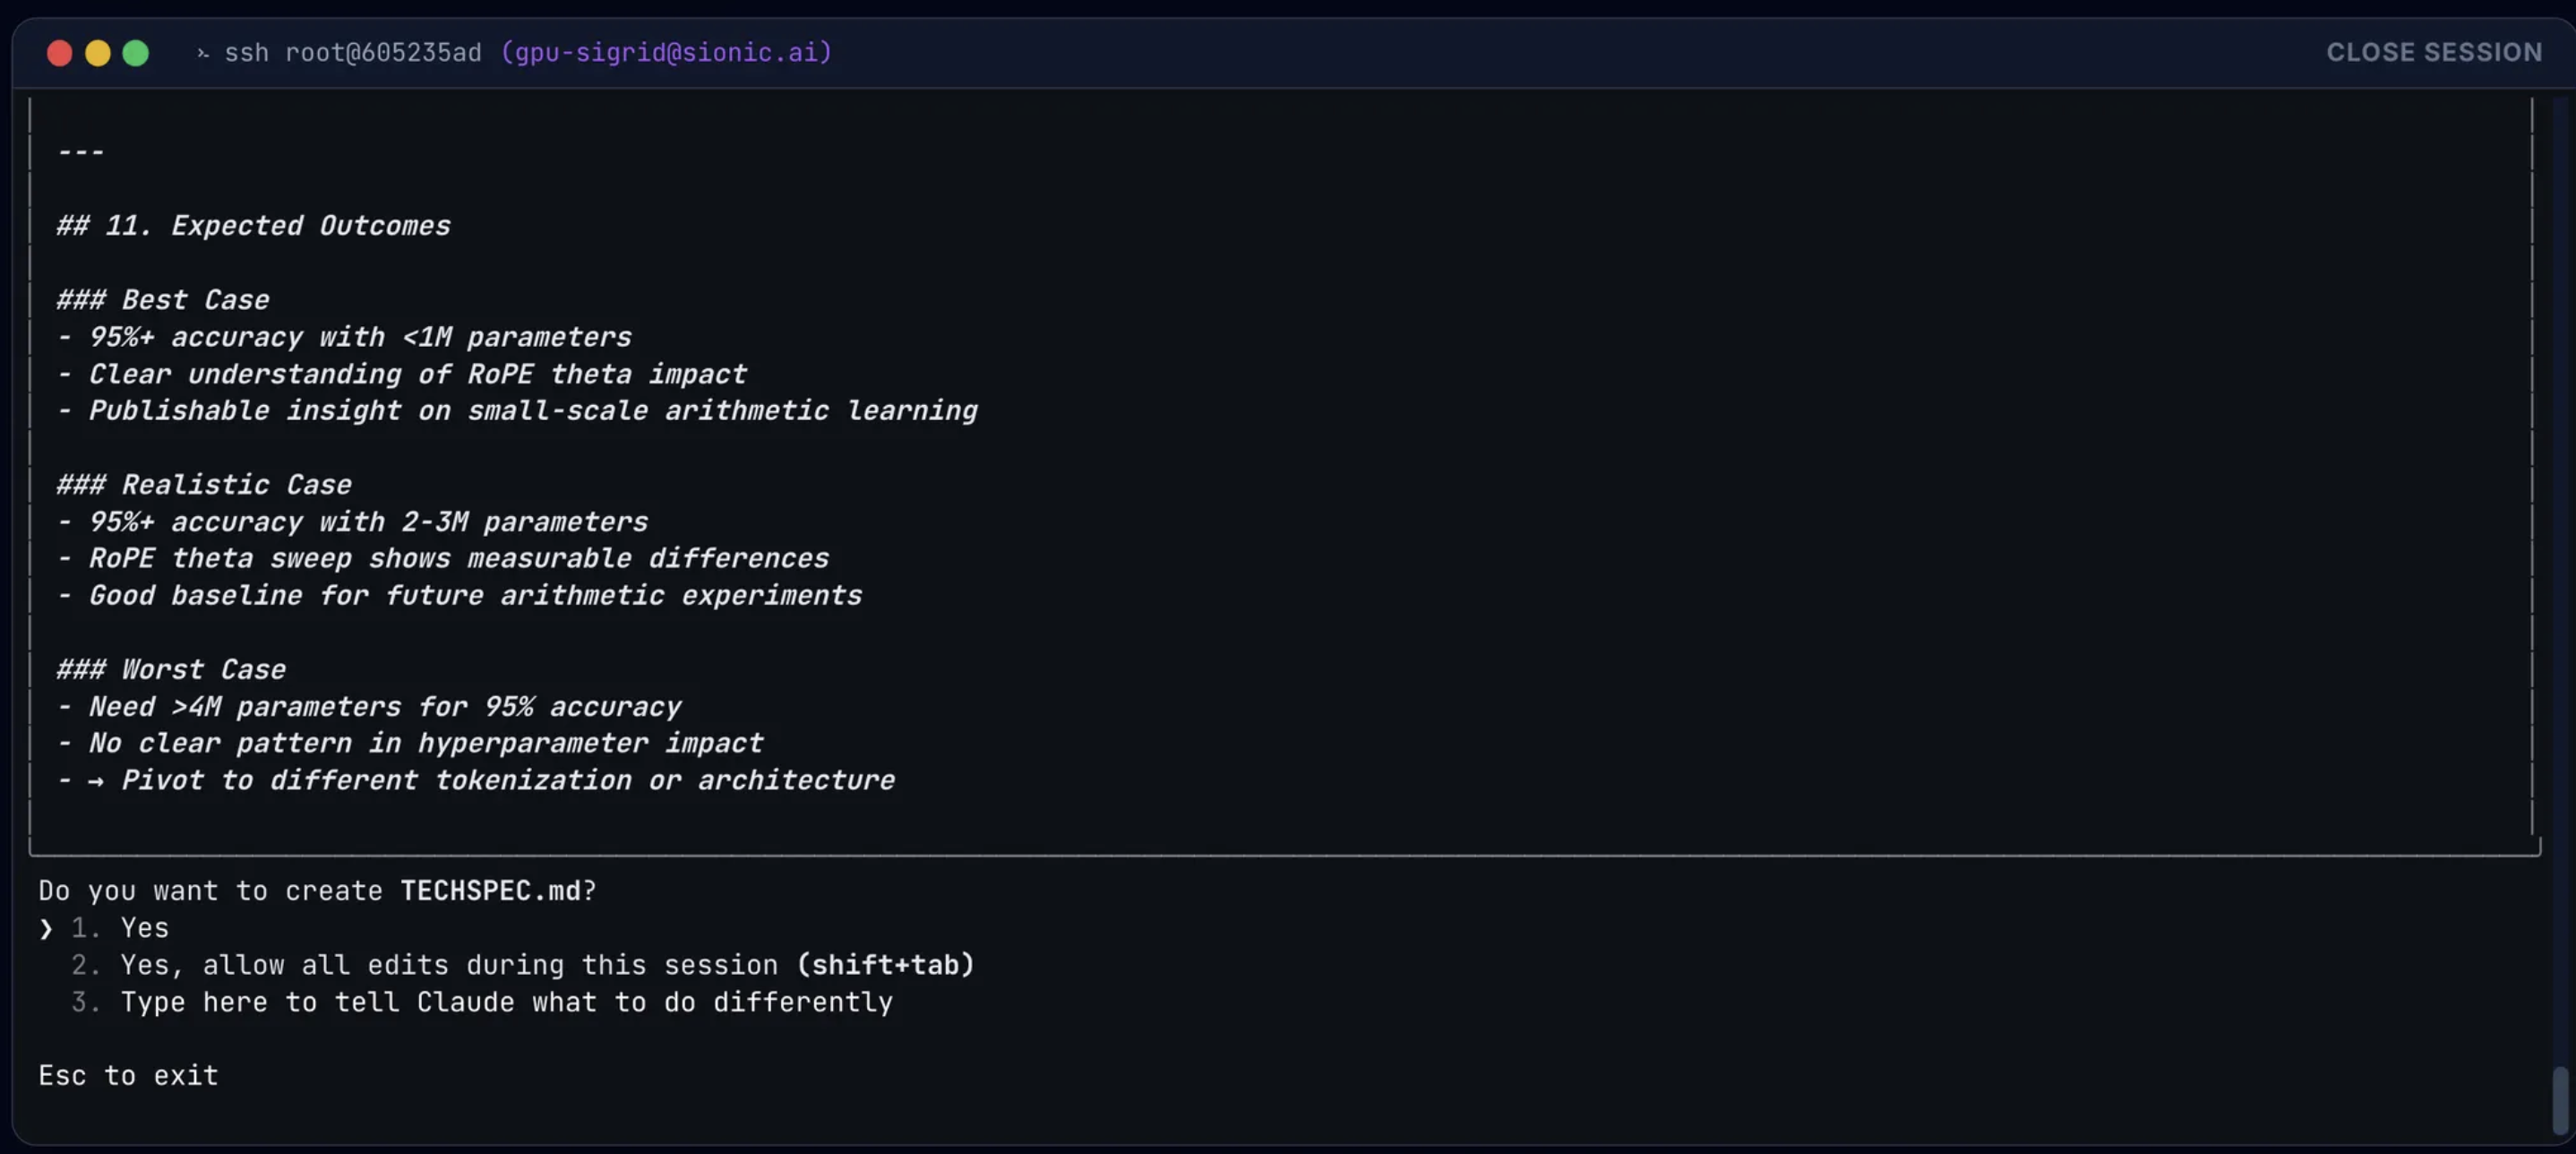Click the terminal prompt icon before ssh
This screenshot has height=1154, width=2576.
point(203,53)
